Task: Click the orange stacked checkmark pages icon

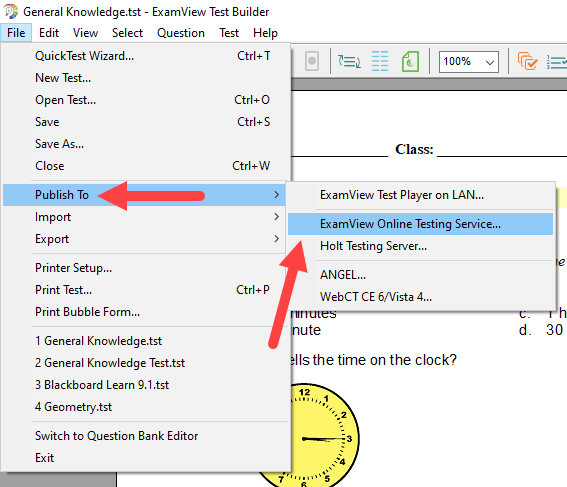Action: (527, 61)
